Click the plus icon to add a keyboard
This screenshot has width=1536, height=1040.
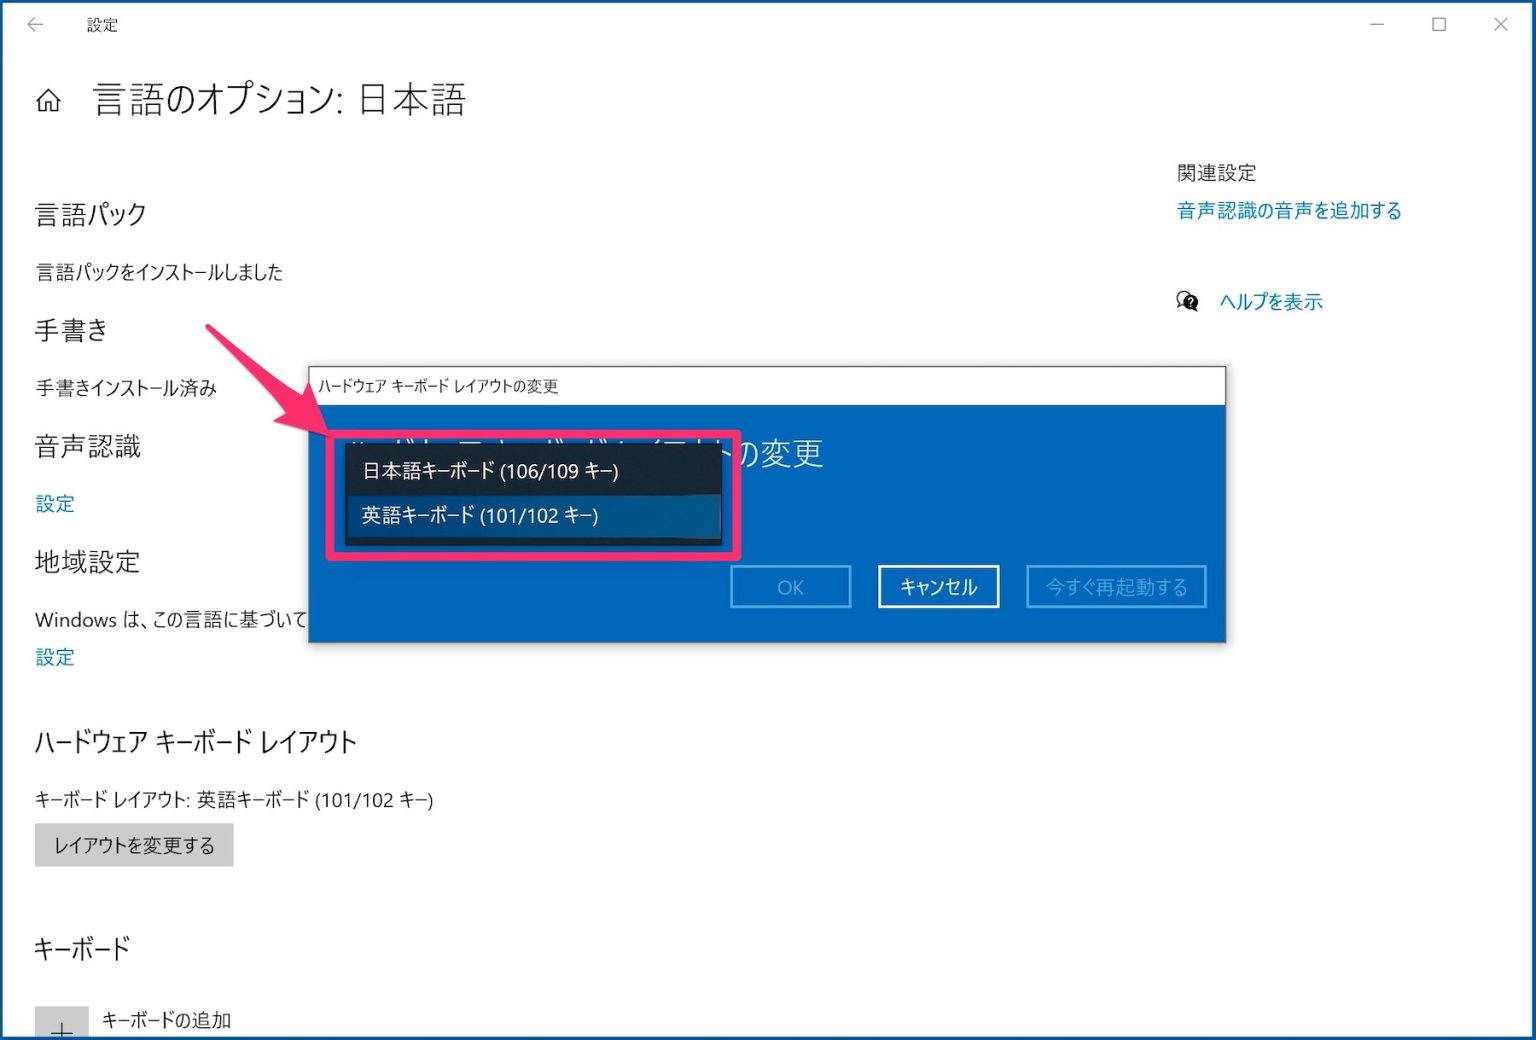click(x=64, y=1028)
